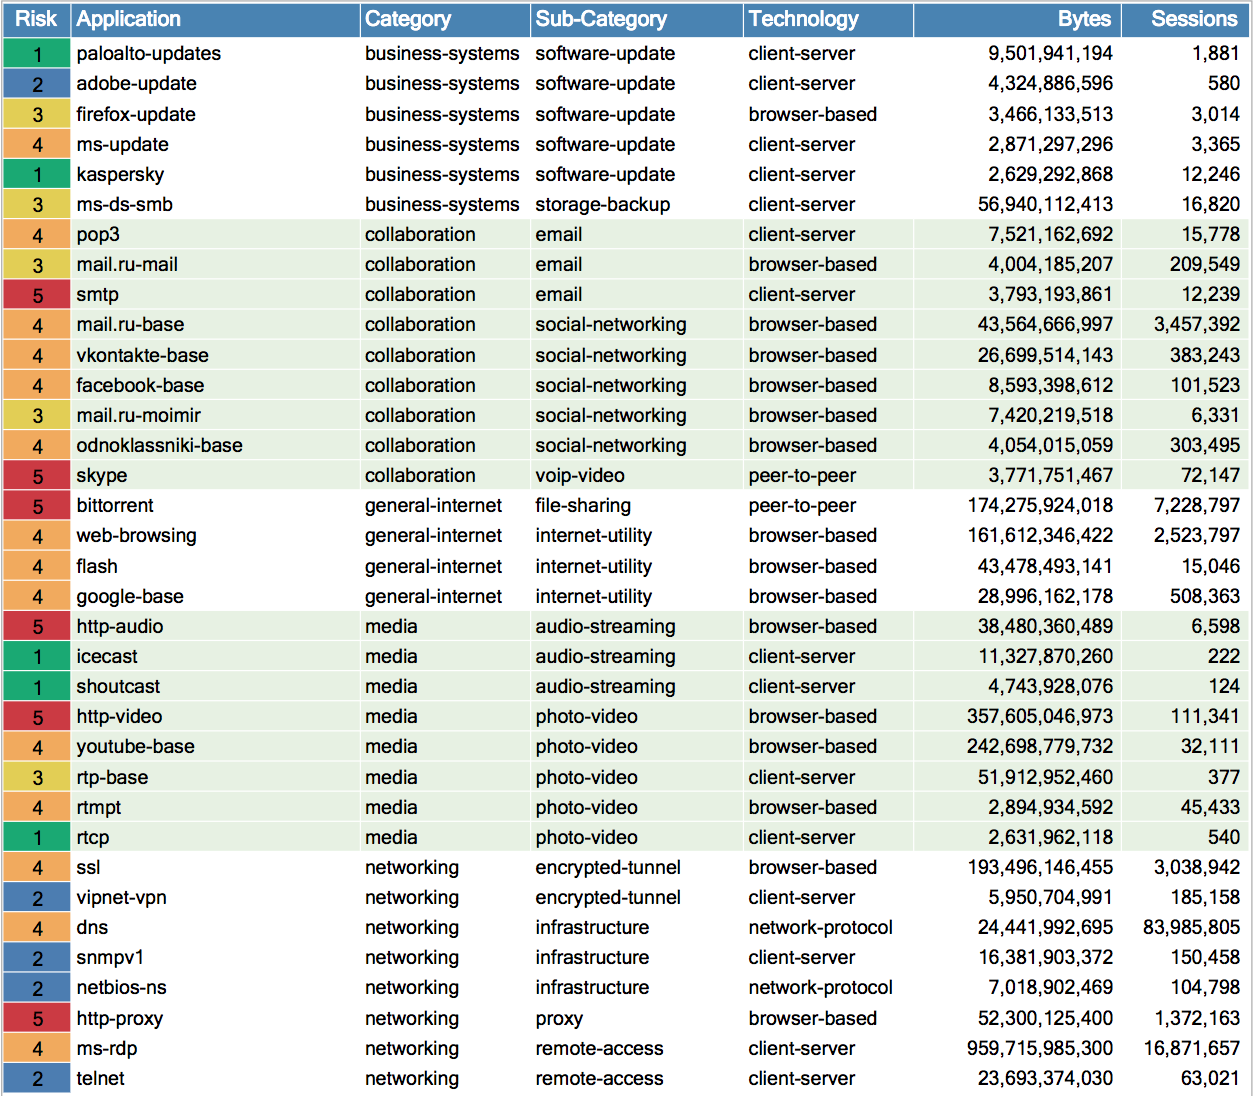This screenshot has width=1254, height=1096.
Task: Select the vkontakte-base application name
Action: click(142, 355)
